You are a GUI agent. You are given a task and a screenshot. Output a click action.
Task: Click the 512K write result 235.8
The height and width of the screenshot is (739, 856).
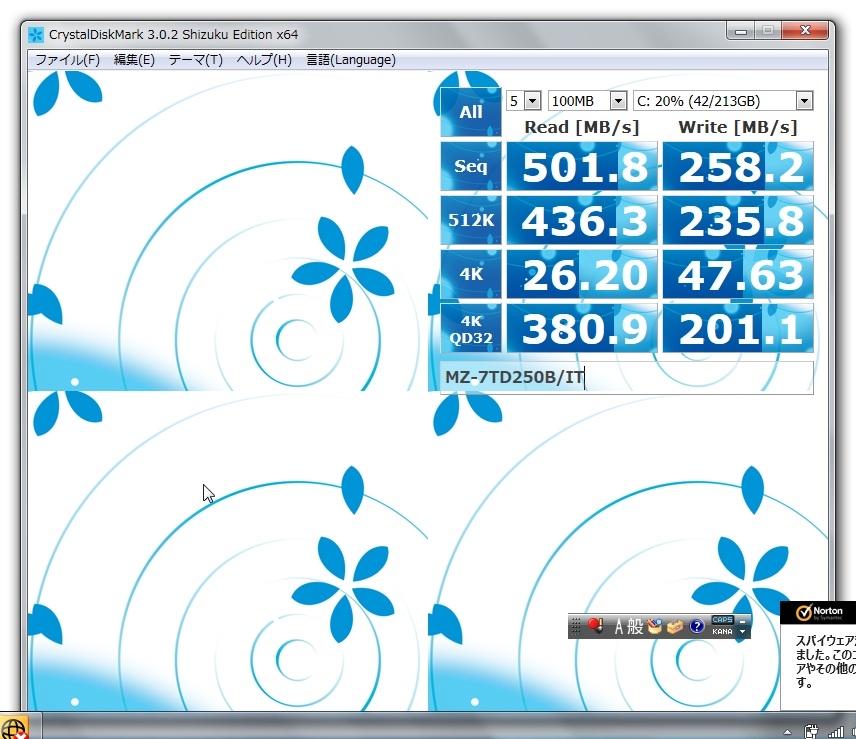click(738, 220)
